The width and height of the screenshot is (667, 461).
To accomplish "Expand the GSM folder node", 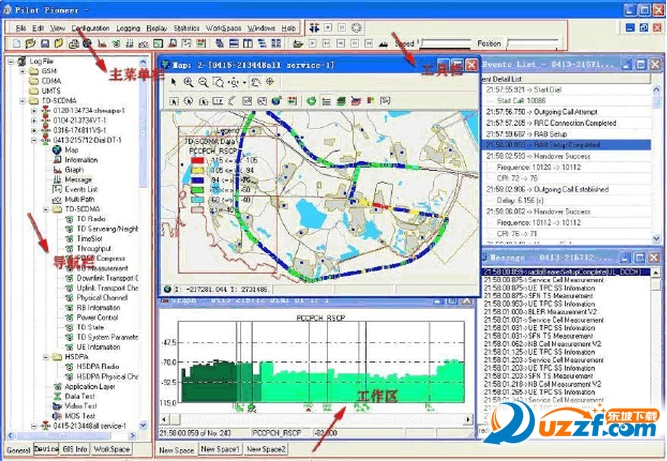I will click(22, 71).
